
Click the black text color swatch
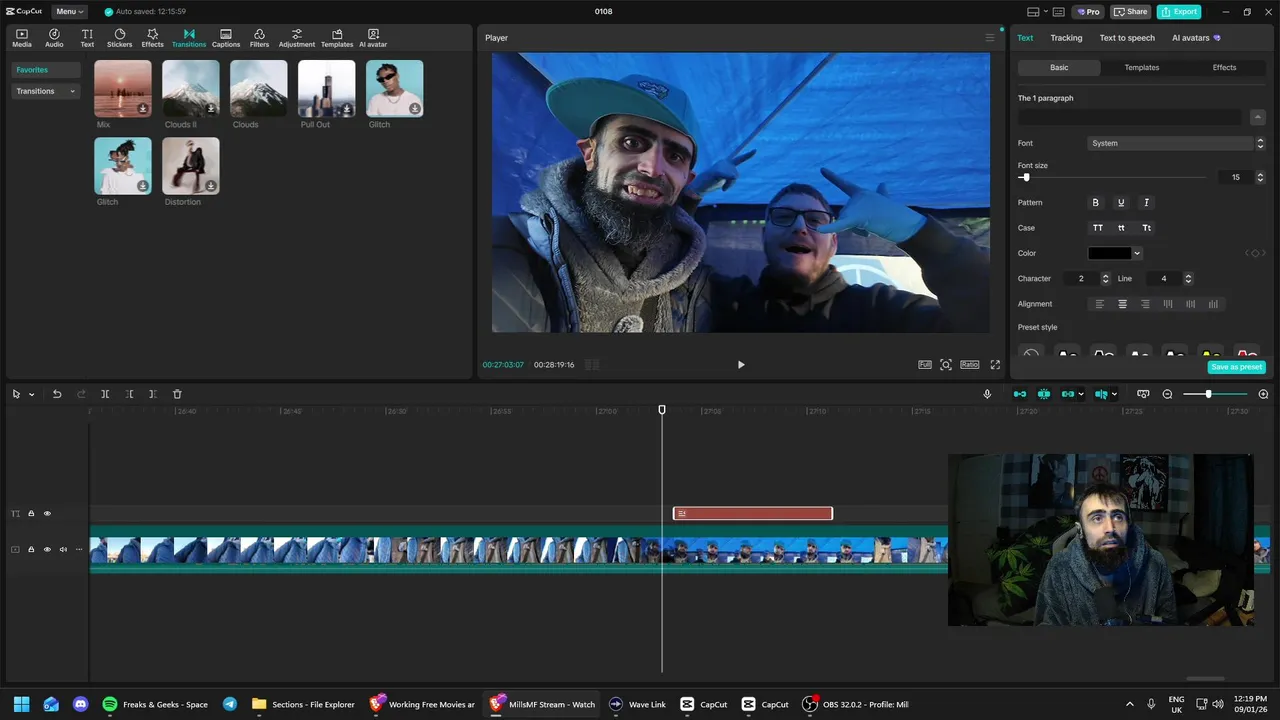(1109, 253)
